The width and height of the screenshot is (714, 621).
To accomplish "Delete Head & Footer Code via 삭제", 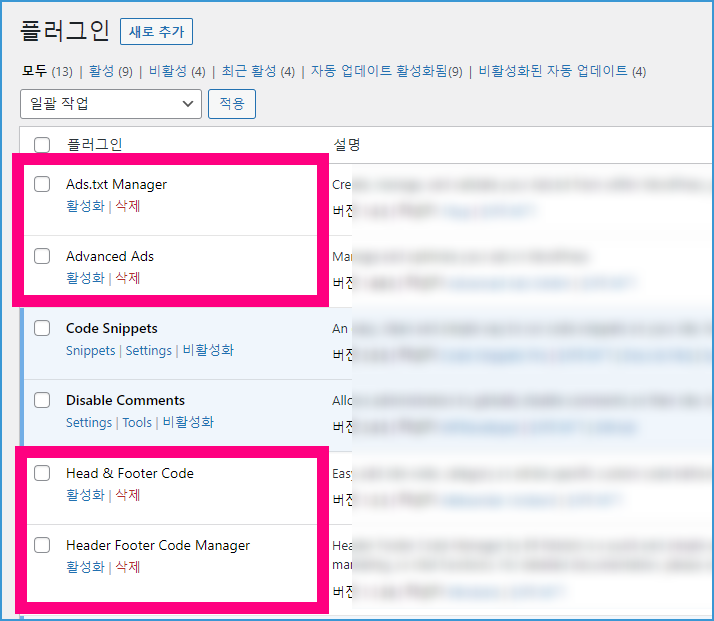I will [128, 495].
